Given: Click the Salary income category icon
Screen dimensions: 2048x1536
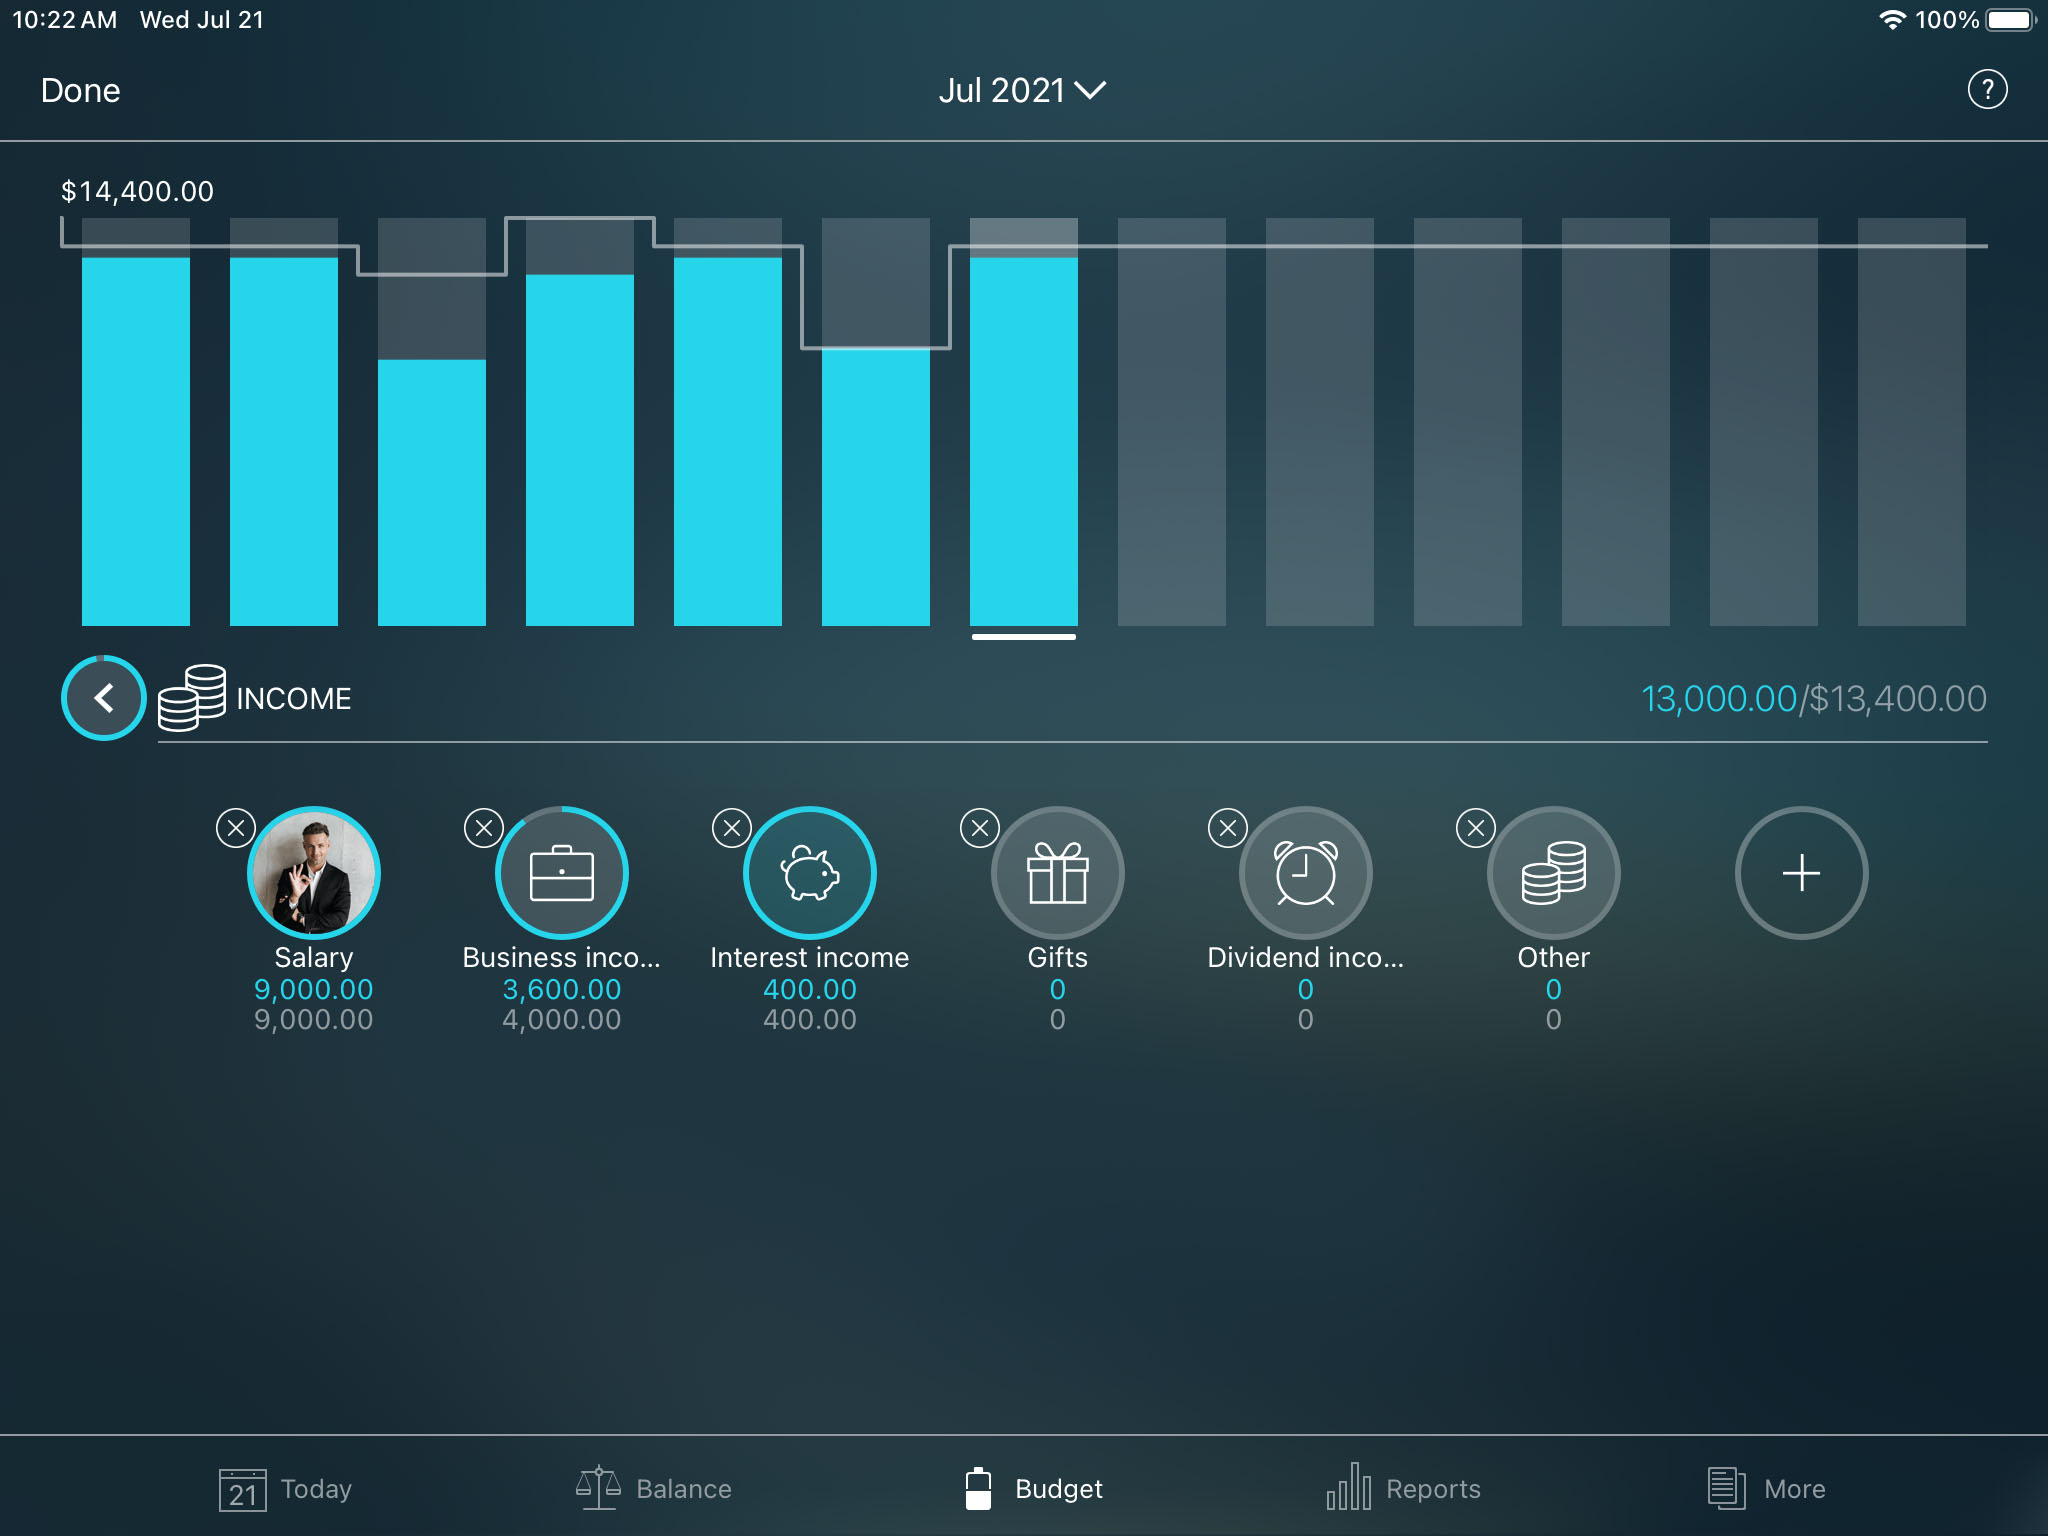Looking at the screenshot, I should [311, 871].
